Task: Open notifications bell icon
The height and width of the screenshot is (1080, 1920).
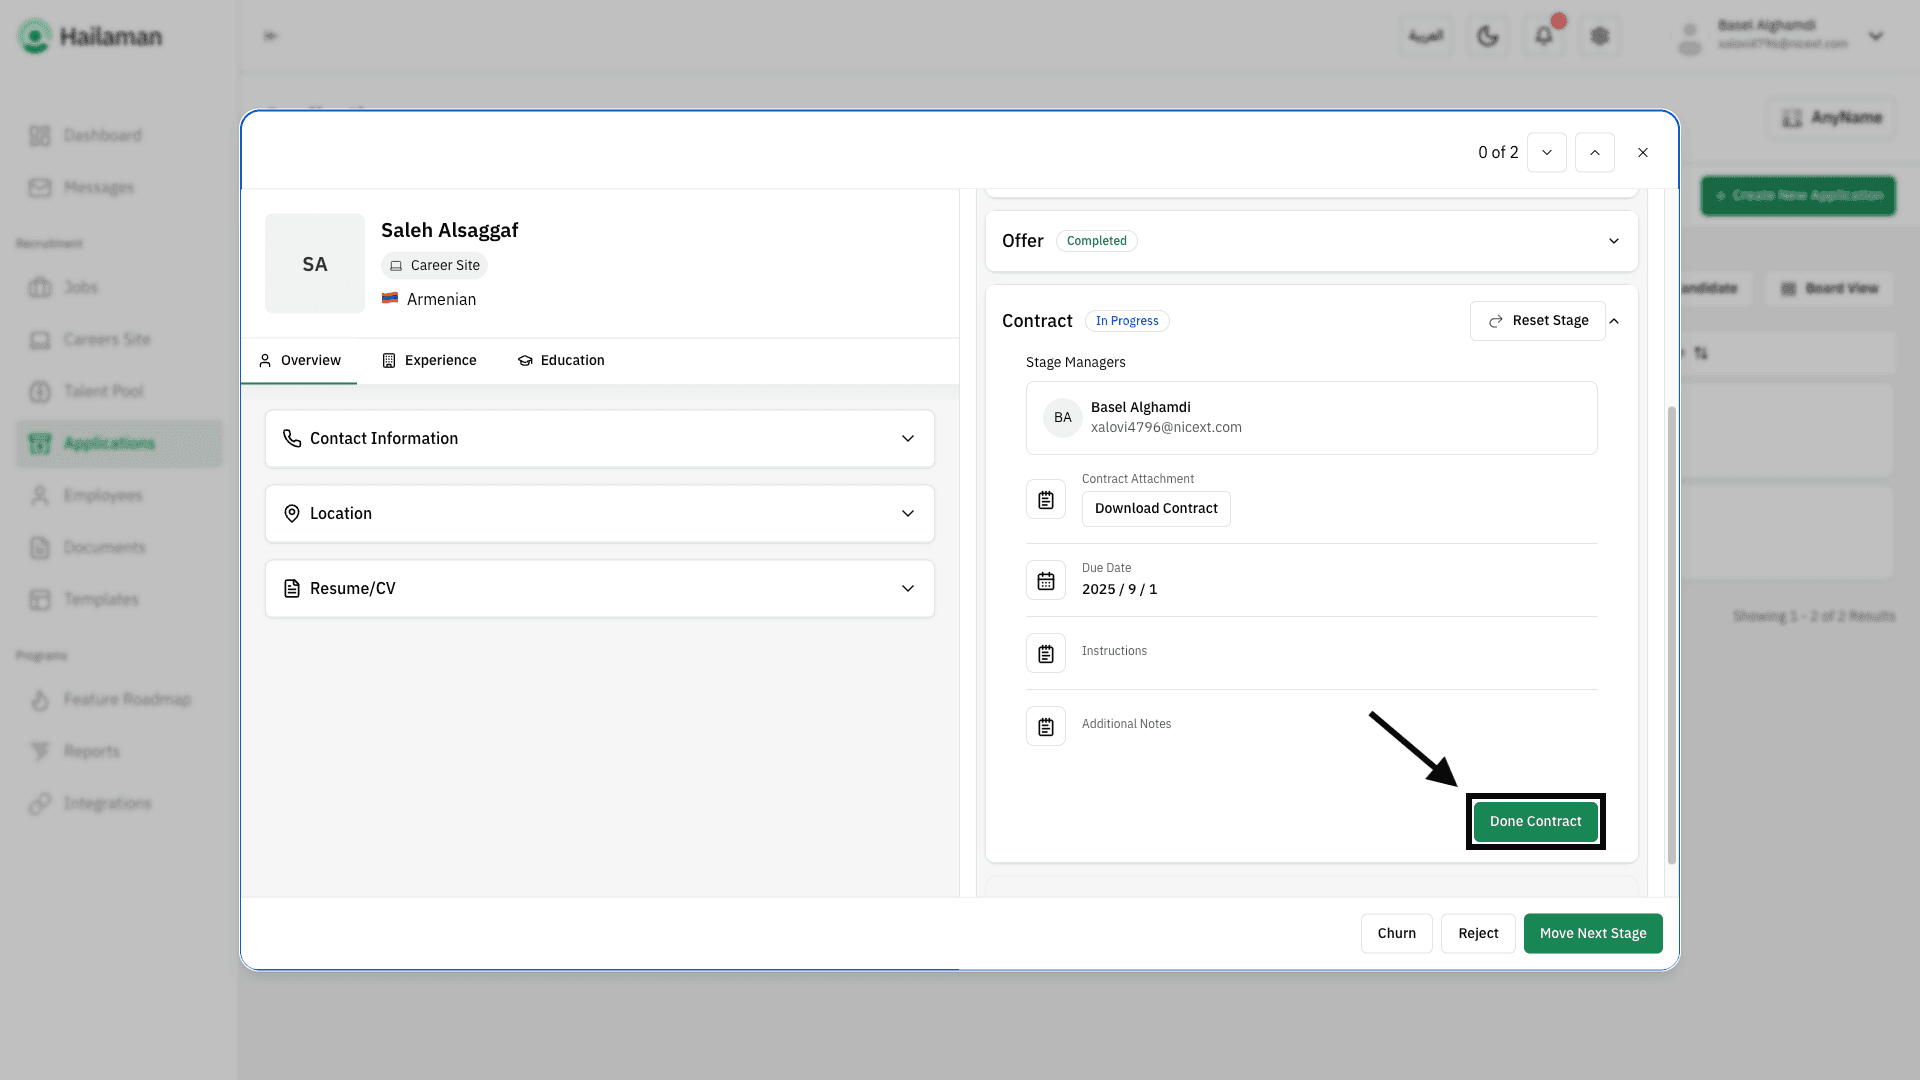Action: point(1543,36)
